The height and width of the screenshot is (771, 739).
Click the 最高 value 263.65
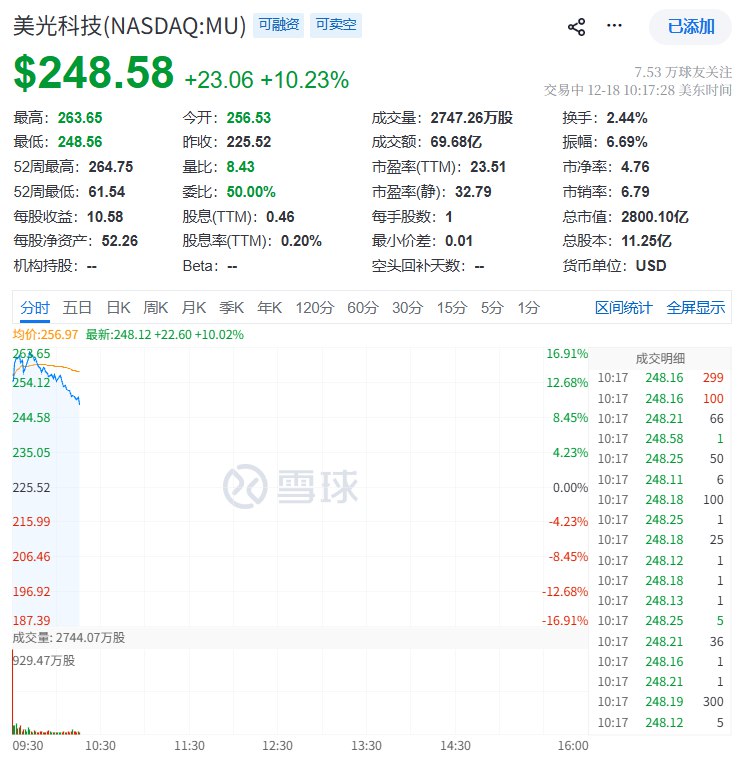[80, 118]
